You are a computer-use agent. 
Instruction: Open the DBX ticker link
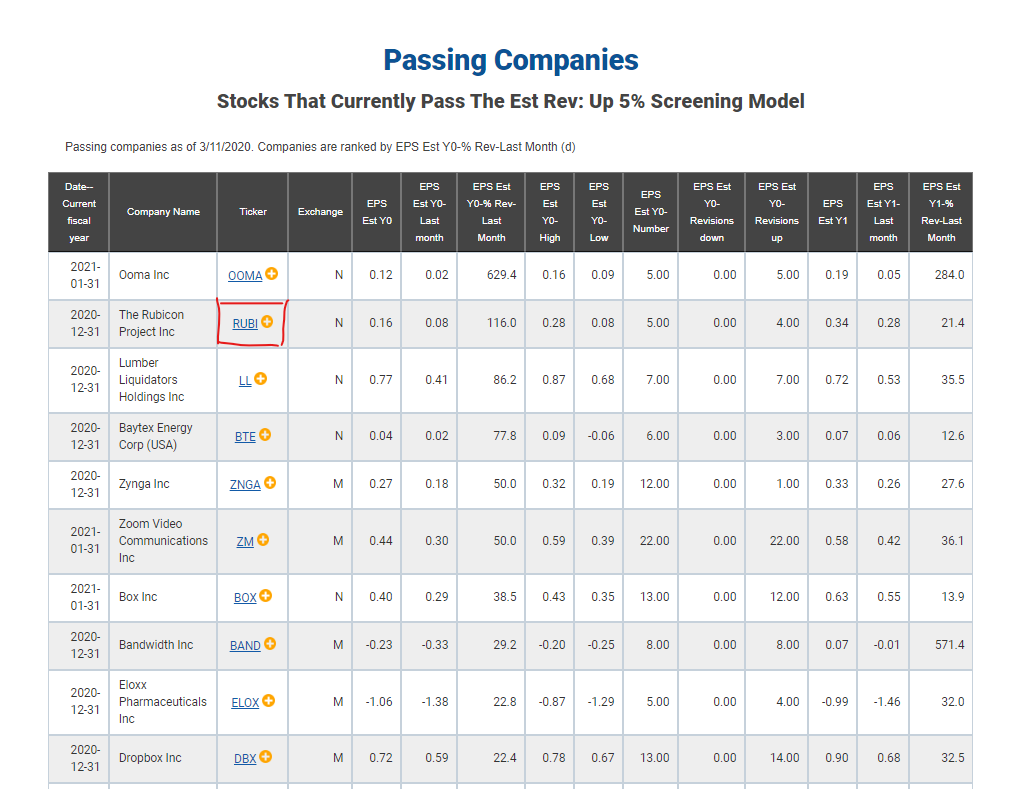click(x=245, y=759)
